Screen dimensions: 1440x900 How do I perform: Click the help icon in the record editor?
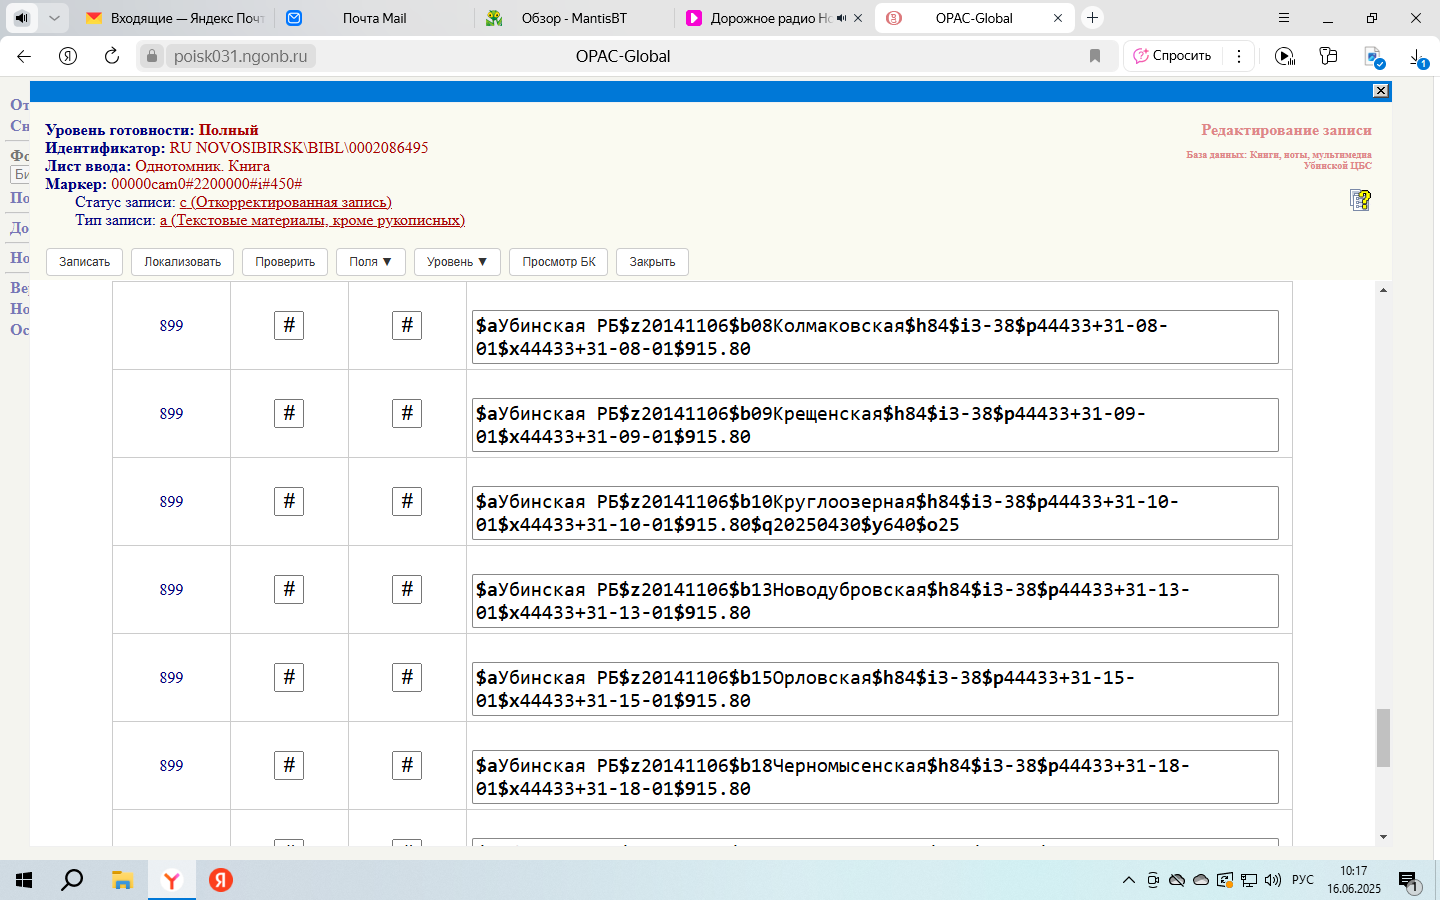pos(1360,200)
